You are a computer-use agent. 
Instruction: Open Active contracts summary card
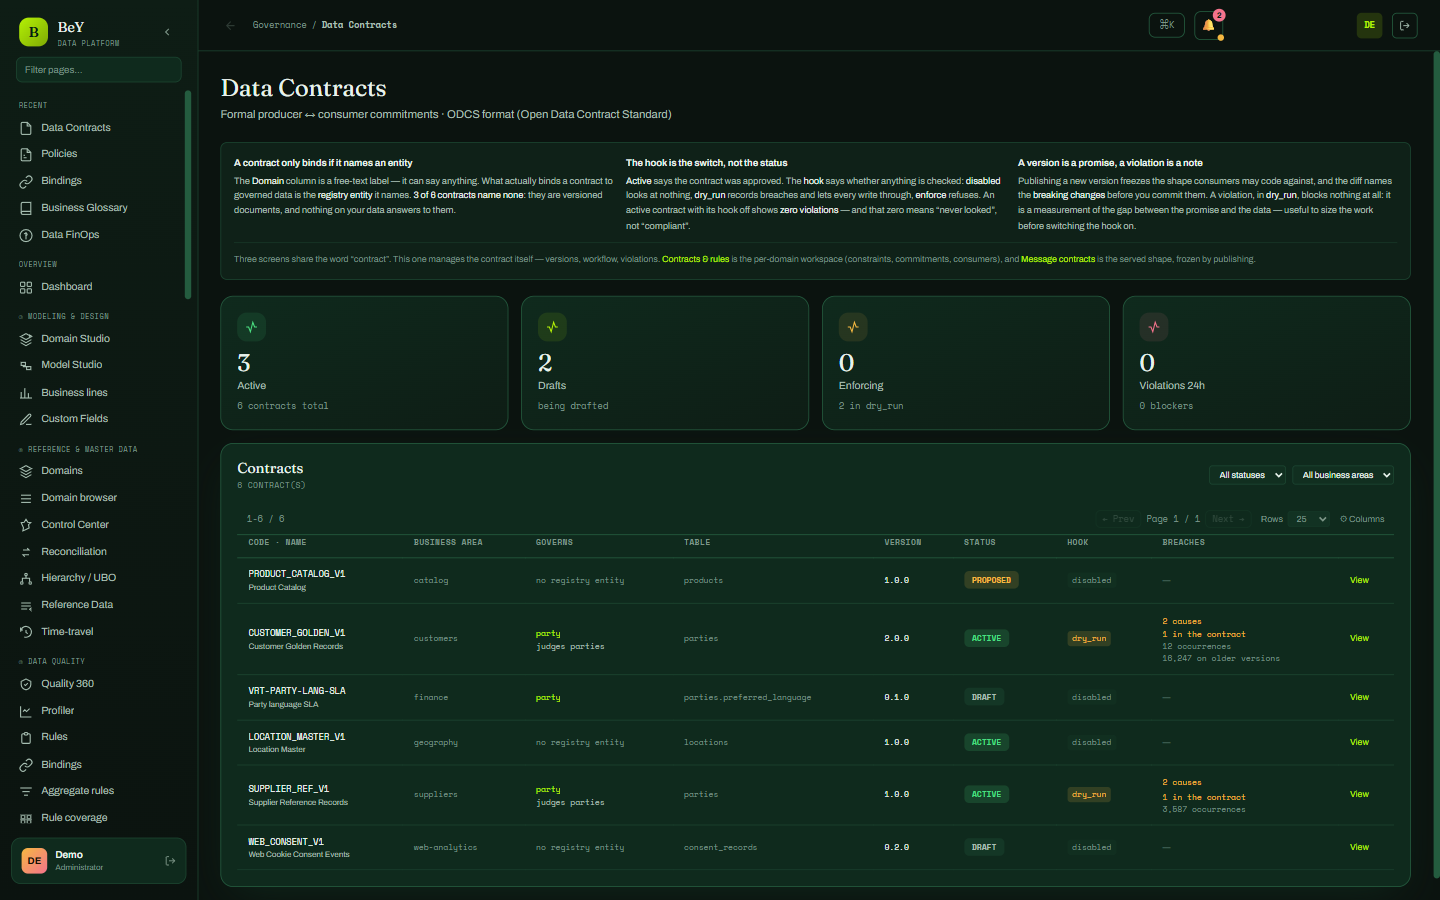click(364, 363)
